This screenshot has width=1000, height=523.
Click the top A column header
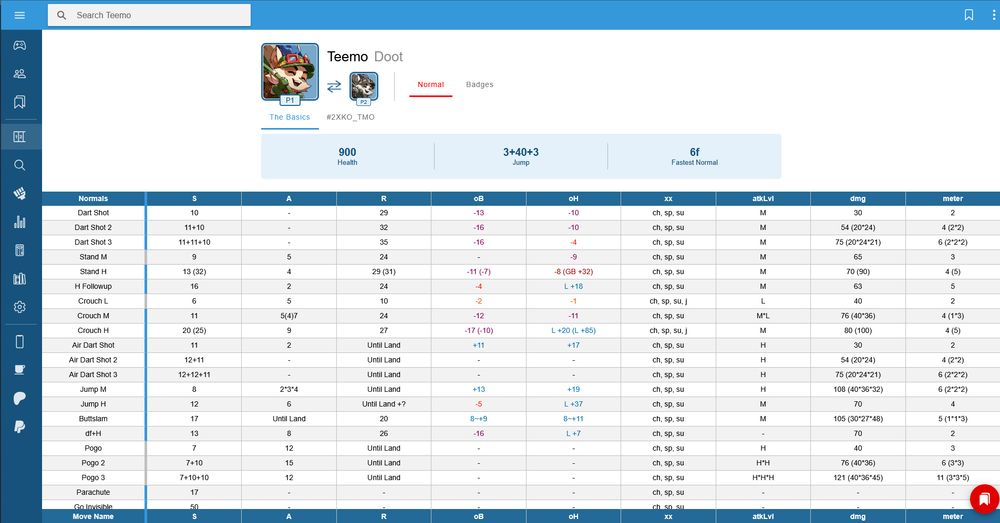pyautogui.click(x=289, y=198)
